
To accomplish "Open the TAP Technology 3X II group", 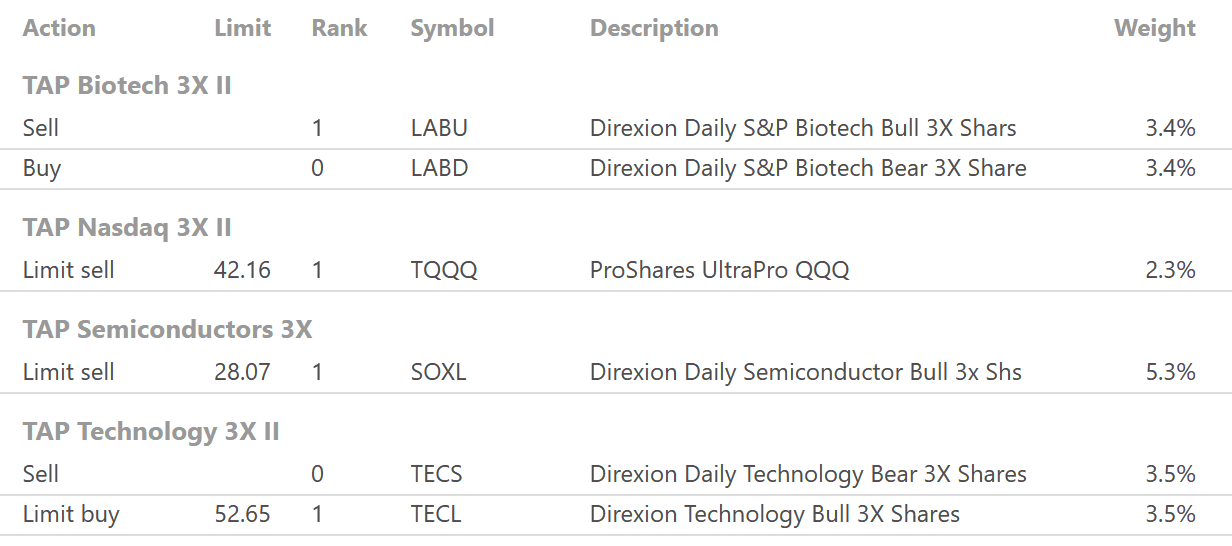I will (151, 432).
